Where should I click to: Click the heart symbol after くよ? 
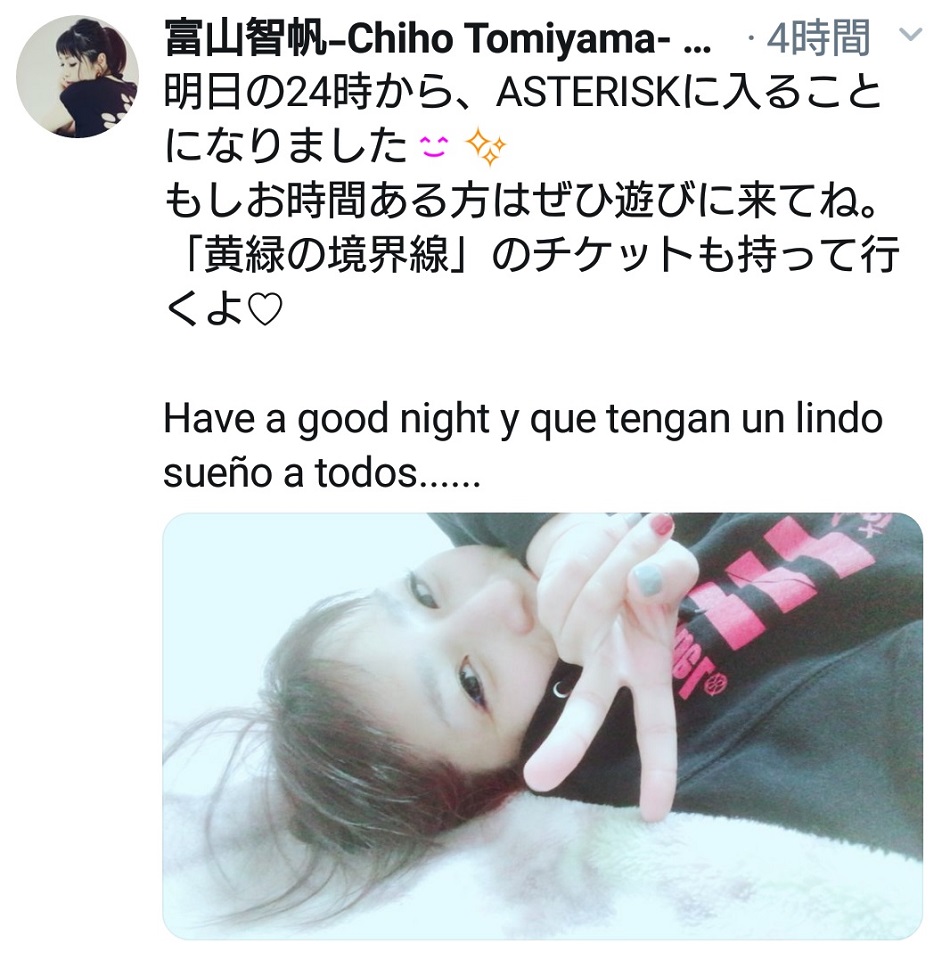pos(266,310)
